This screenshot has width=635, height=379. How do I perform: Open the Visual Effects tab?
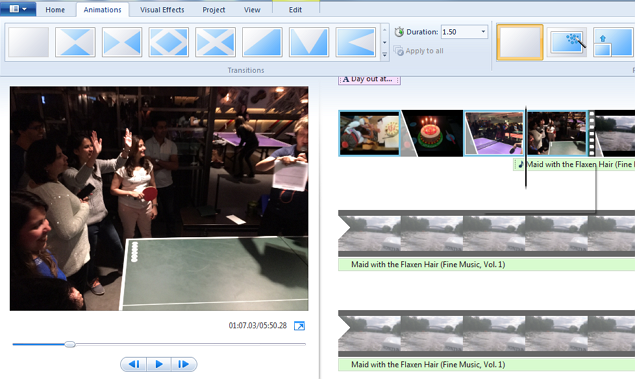point(162,10)
